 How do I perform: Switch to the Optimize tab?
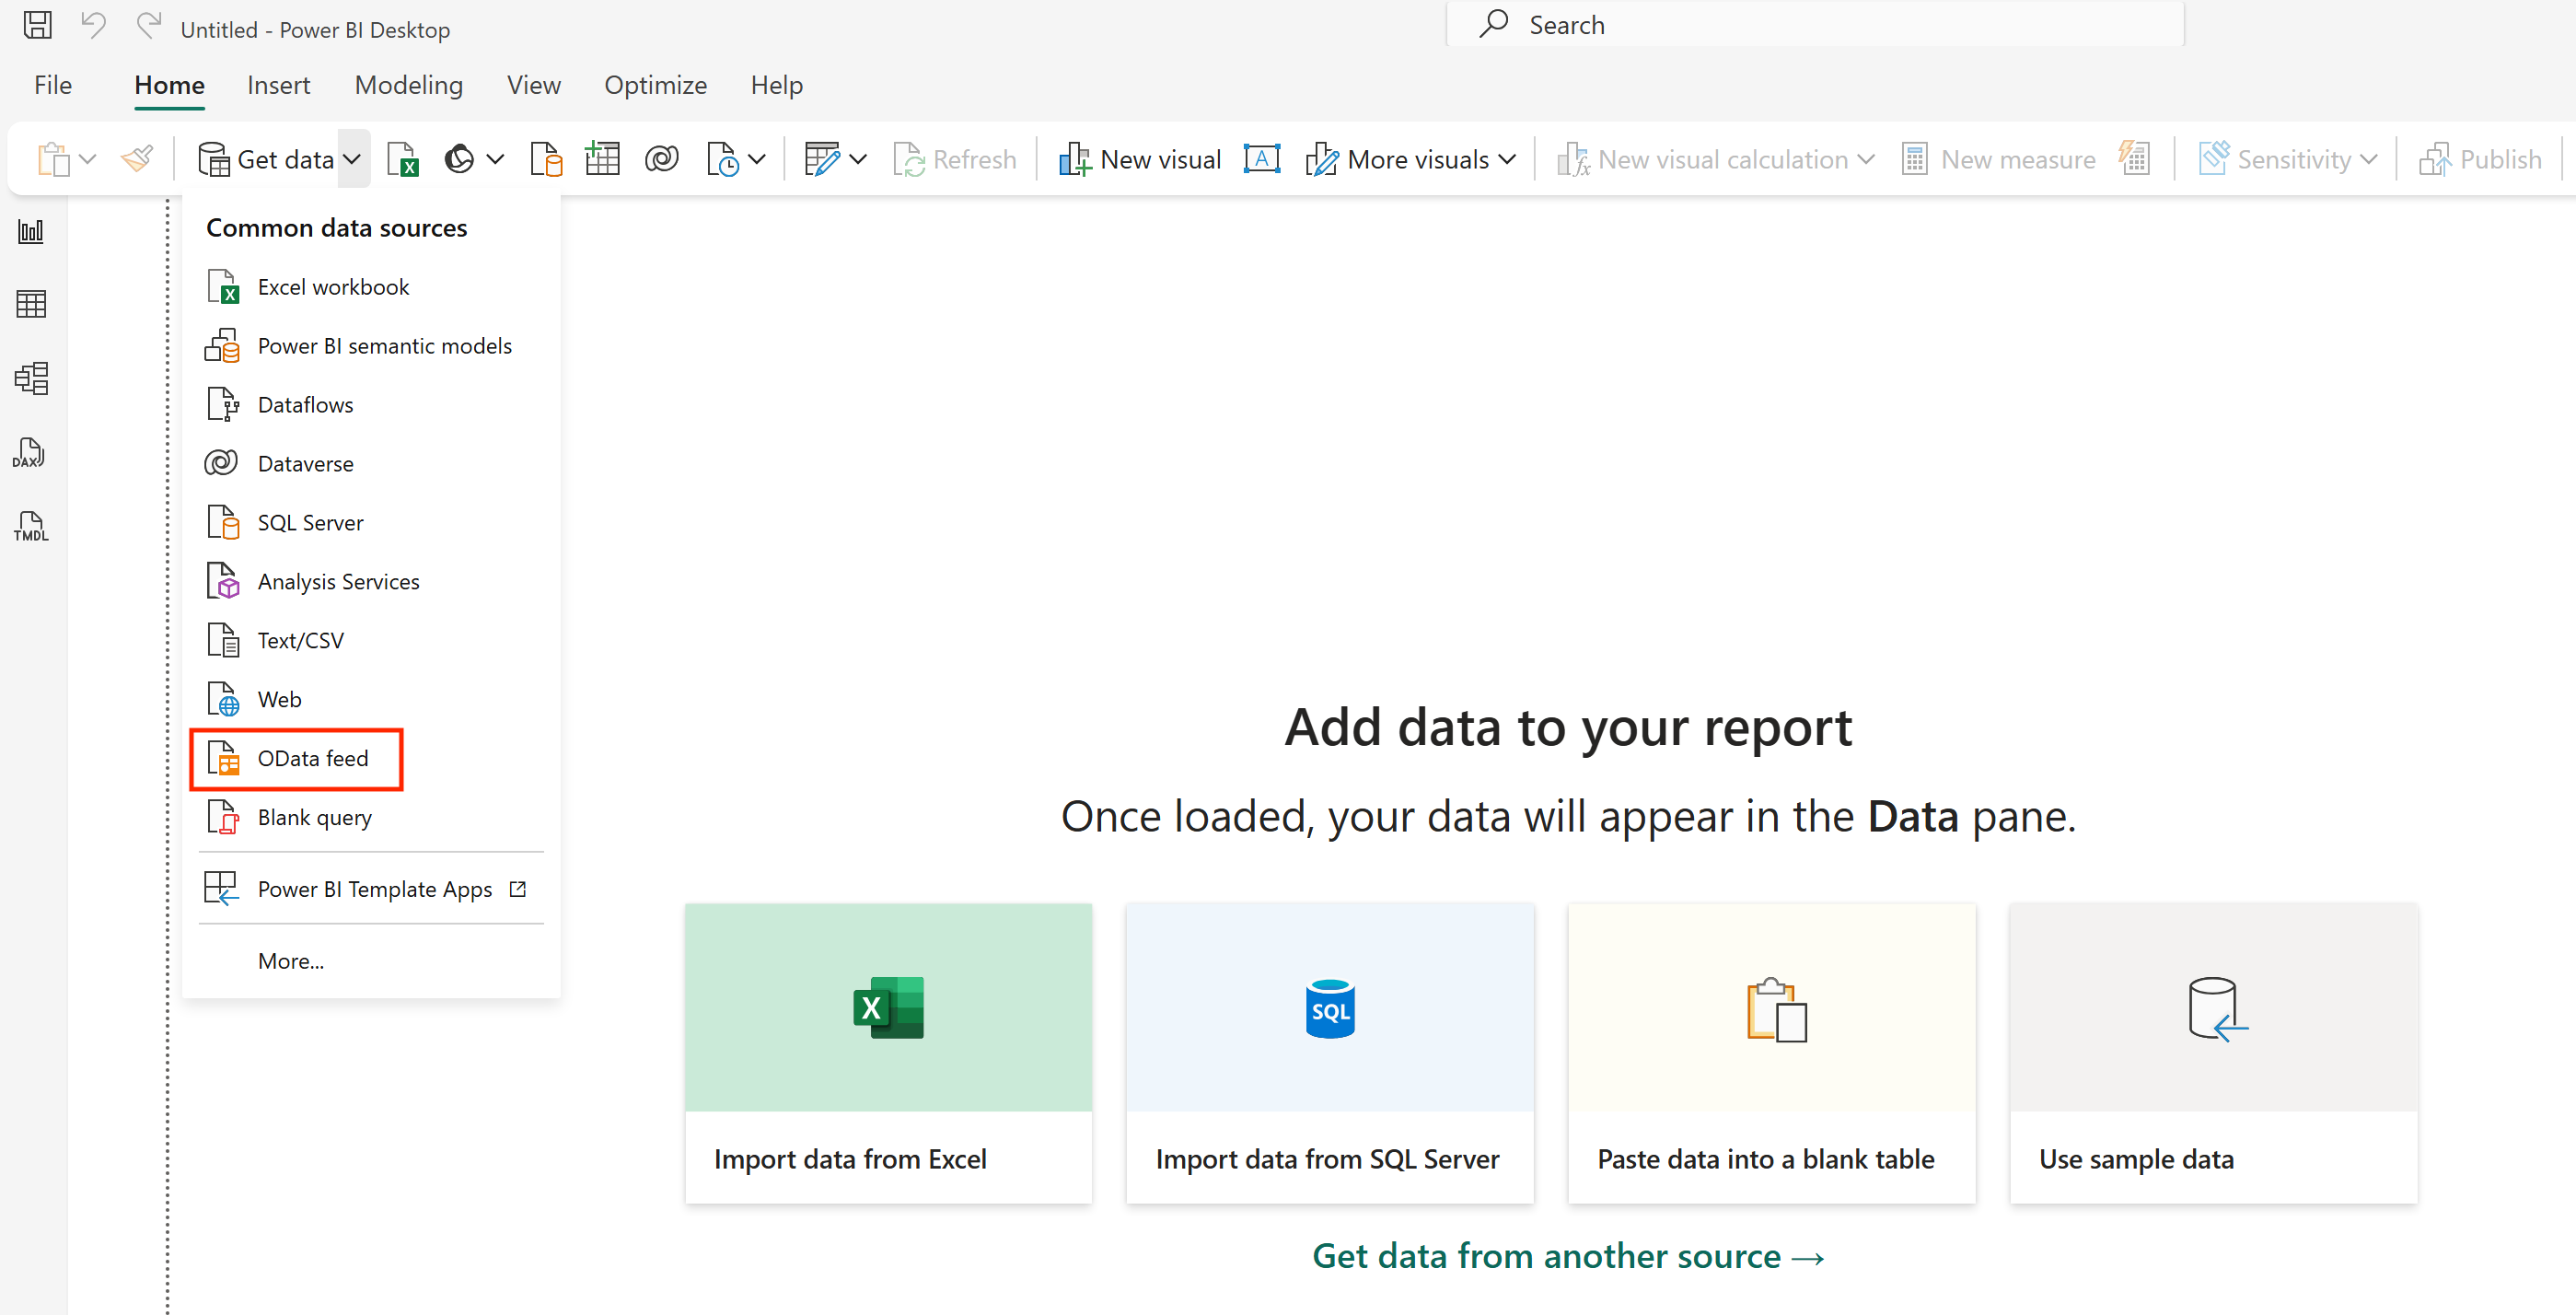click(655, 85)
